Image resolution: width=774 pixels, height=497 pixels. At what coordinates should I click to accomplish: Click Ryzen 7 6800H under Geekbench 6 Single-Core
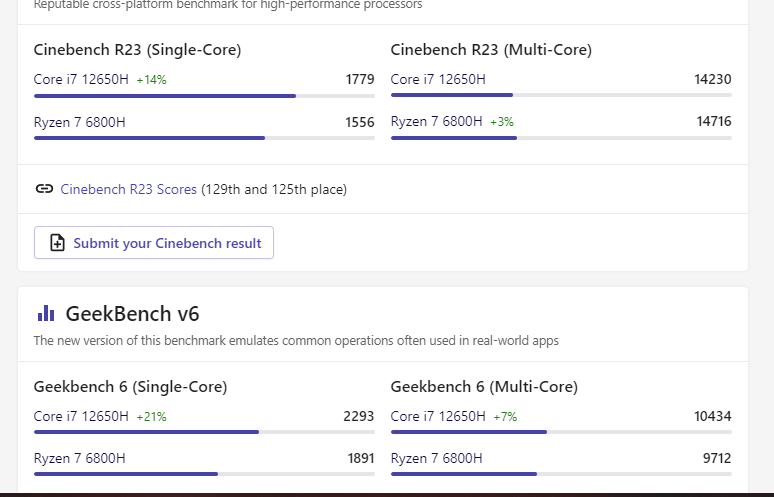pyautogui.click(x=80, y=458)
